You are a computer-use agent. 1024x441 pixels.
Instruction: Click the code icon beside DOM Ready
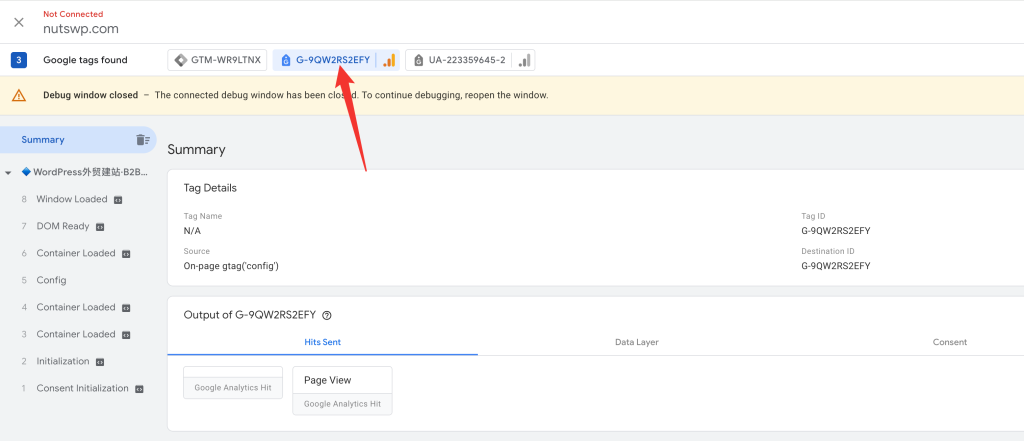click(100, 227)
